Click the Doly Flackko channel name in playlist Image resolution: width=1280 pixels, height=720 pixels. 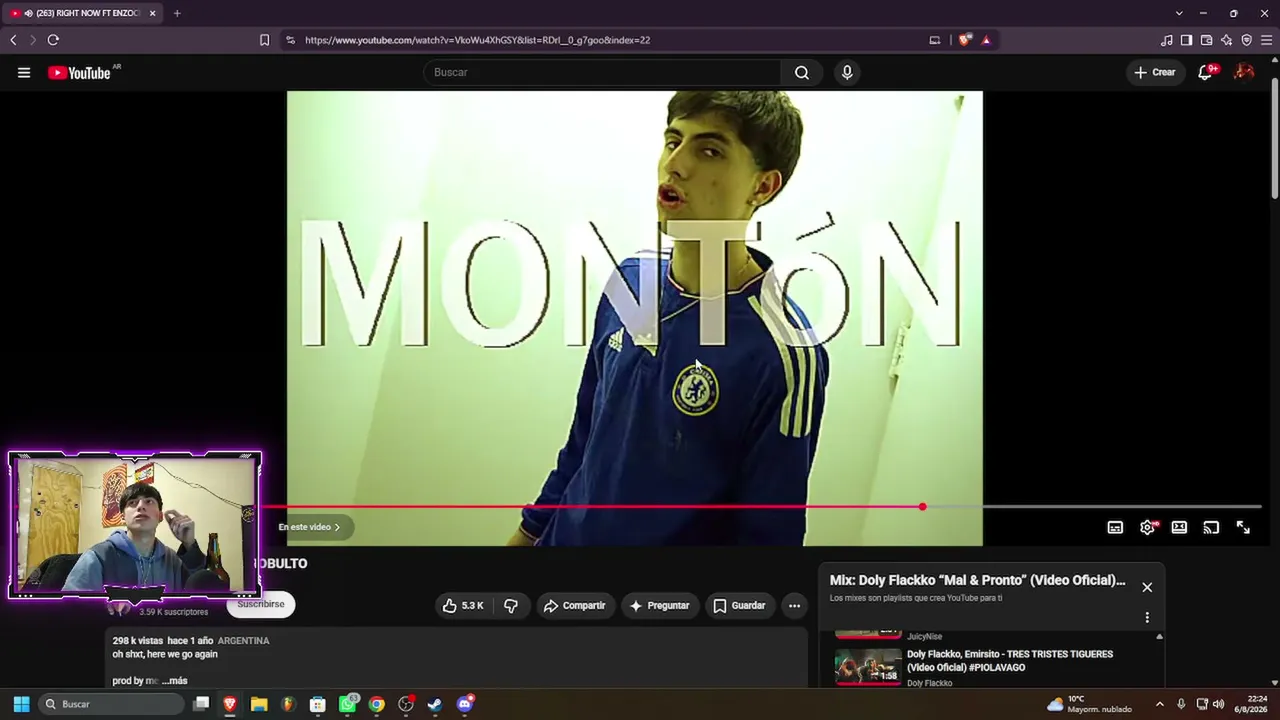[929, 683]
